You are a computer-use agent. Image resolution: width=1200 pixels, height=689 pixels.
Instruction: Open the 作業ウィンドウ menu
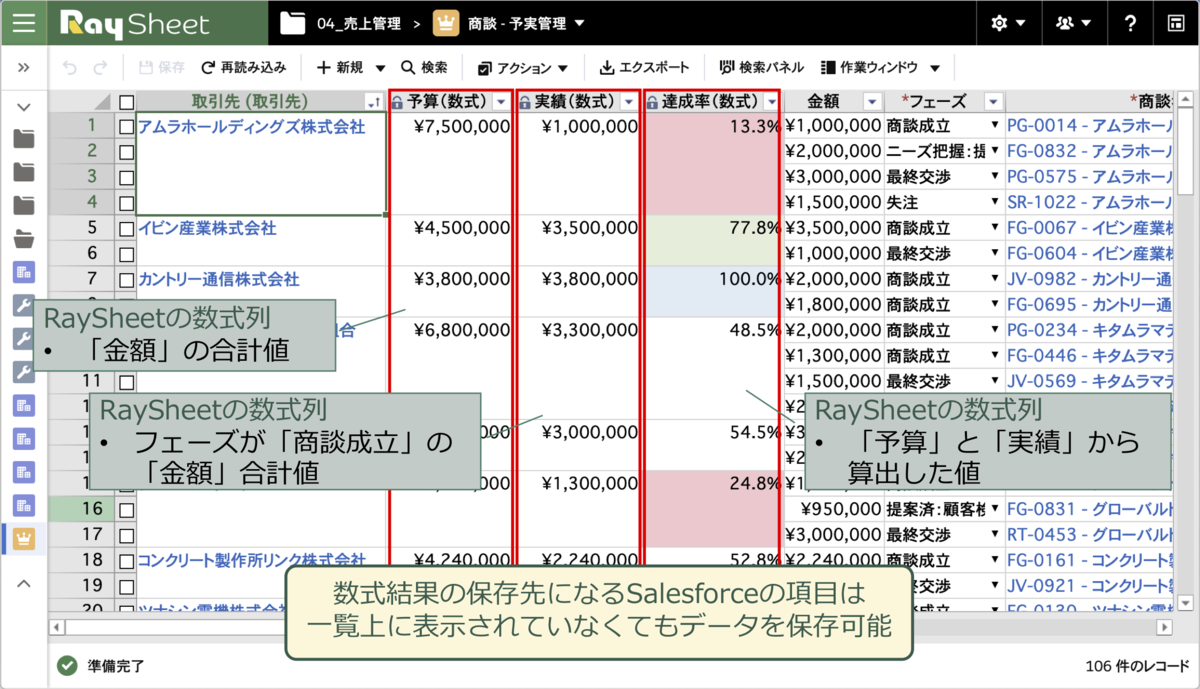(x=880, y=68)
